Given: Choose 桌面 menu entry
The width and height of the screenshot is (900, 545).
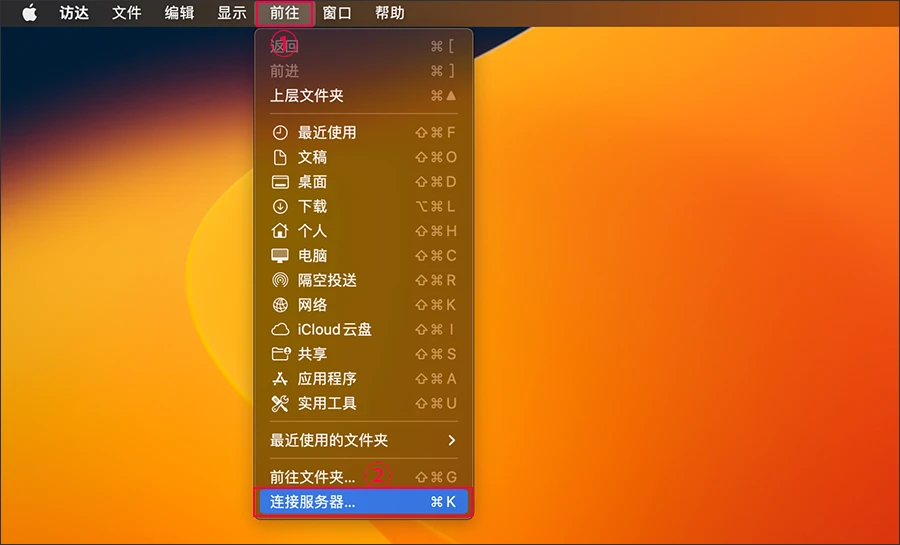Looking at the screenshot, I should click(364, 182).
